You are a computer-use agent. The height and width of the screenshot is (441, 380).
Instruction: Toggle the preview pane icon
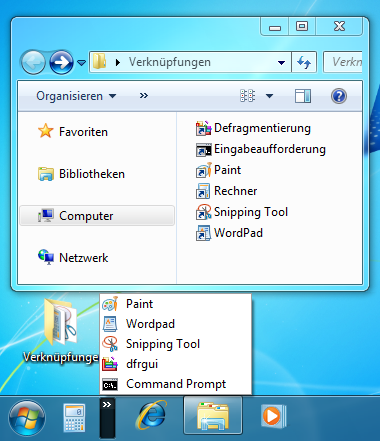303,96
